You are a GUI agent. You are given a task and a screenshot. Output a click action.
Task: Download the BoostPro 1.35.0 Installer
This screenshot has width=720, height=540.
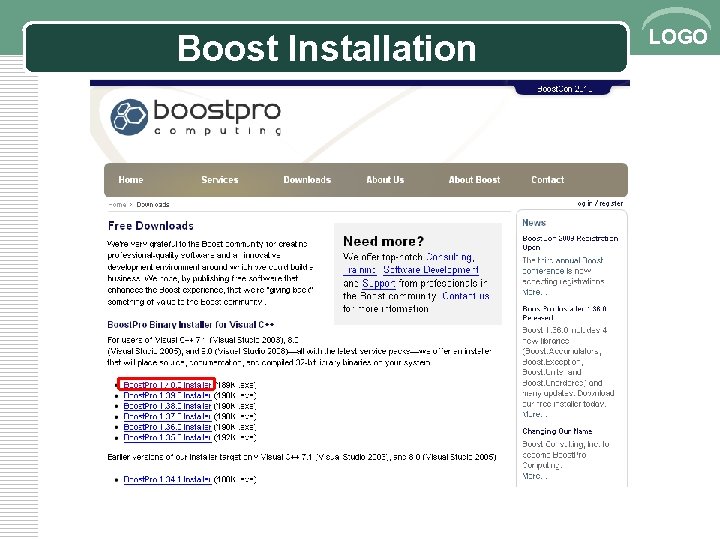click(167, 438)
